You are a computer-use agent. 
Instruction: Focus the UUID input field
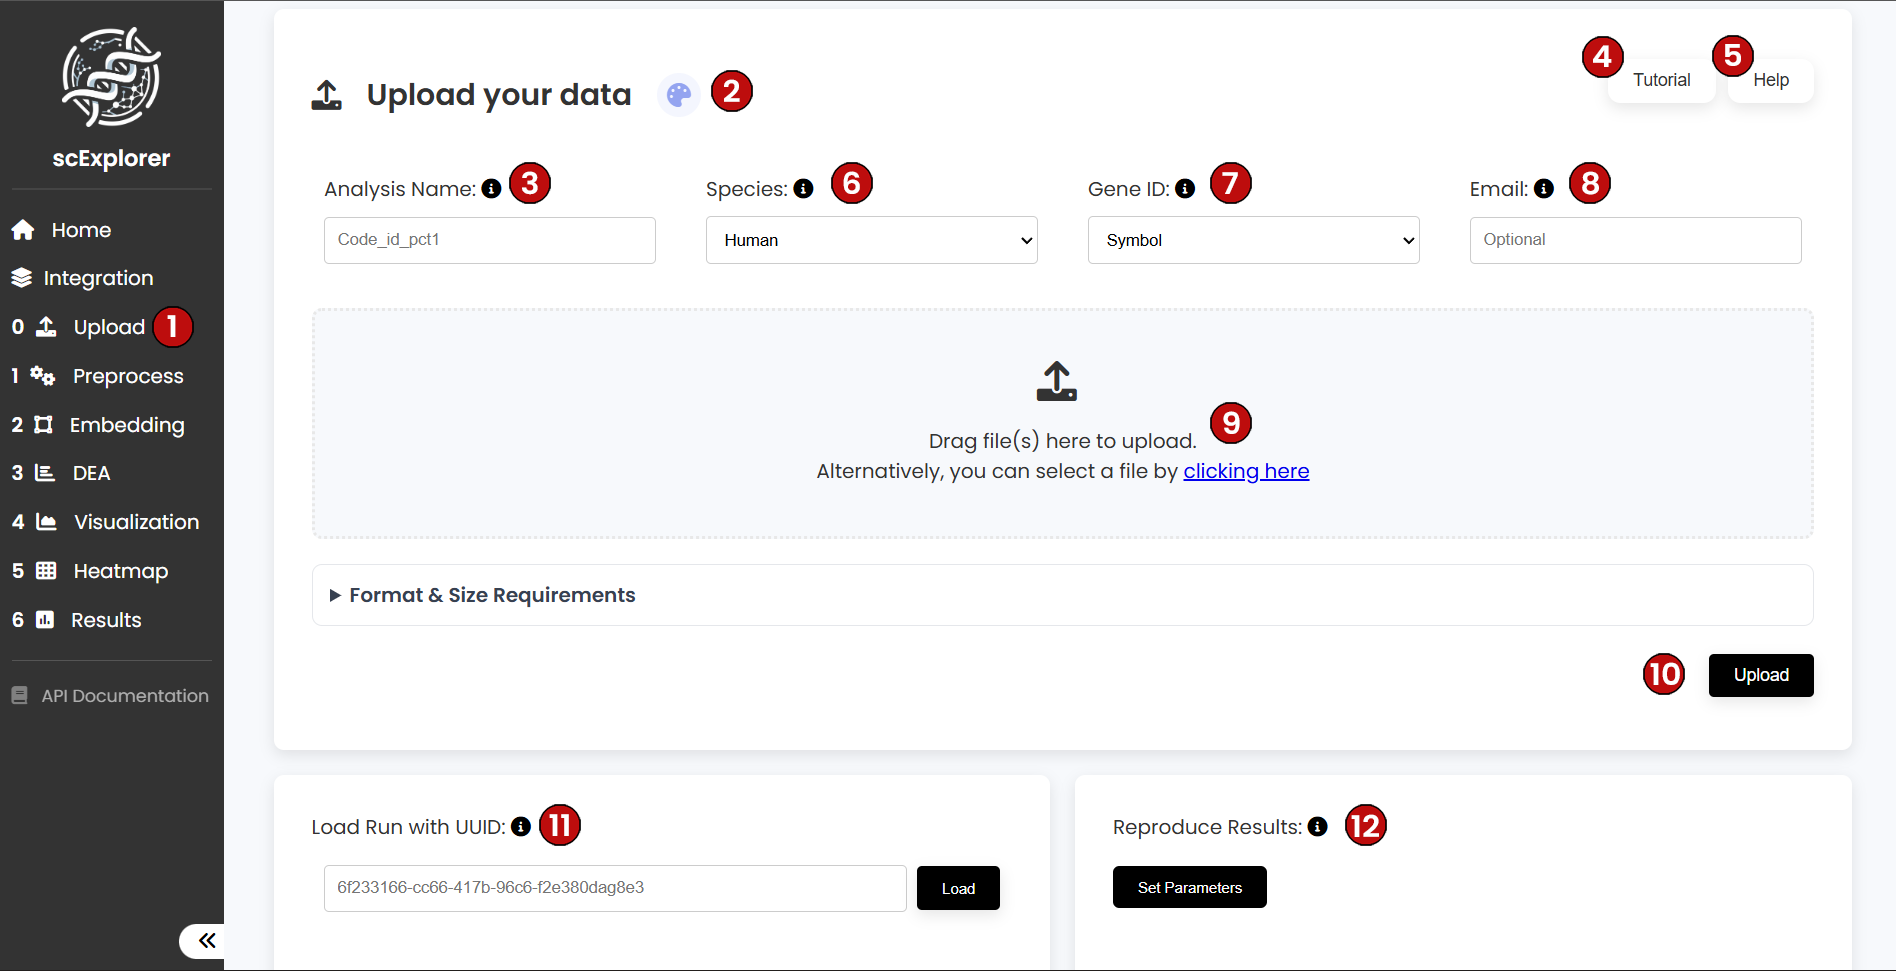click(x=615, y=888)
